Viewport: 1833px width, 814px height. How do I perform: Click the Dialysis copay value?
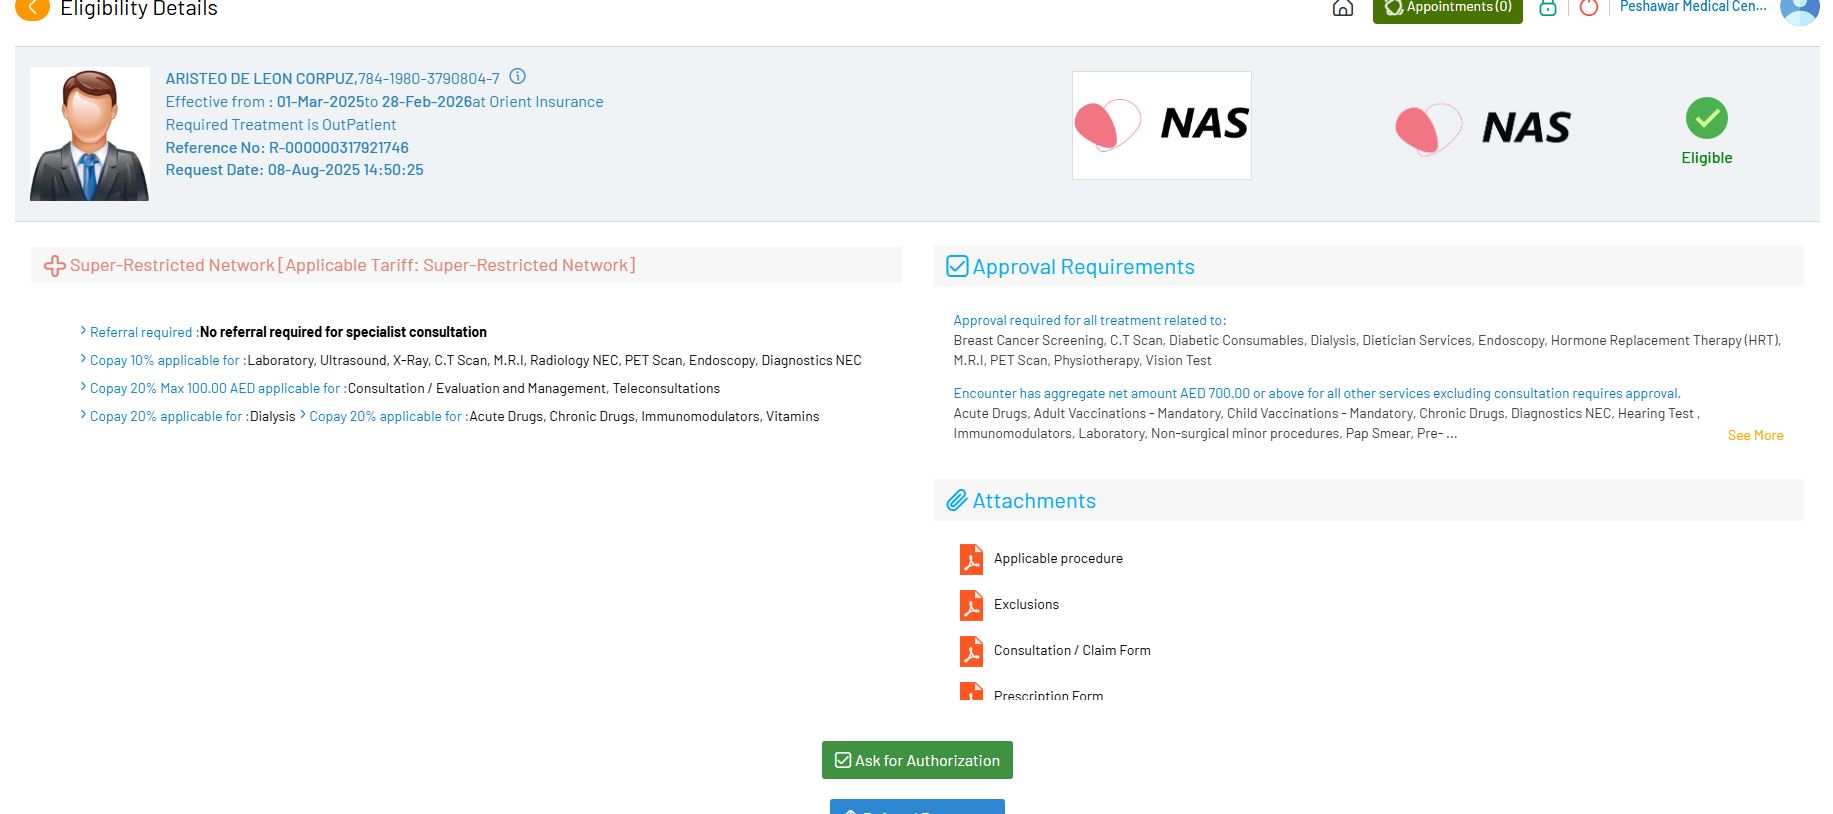click(273, 416)
